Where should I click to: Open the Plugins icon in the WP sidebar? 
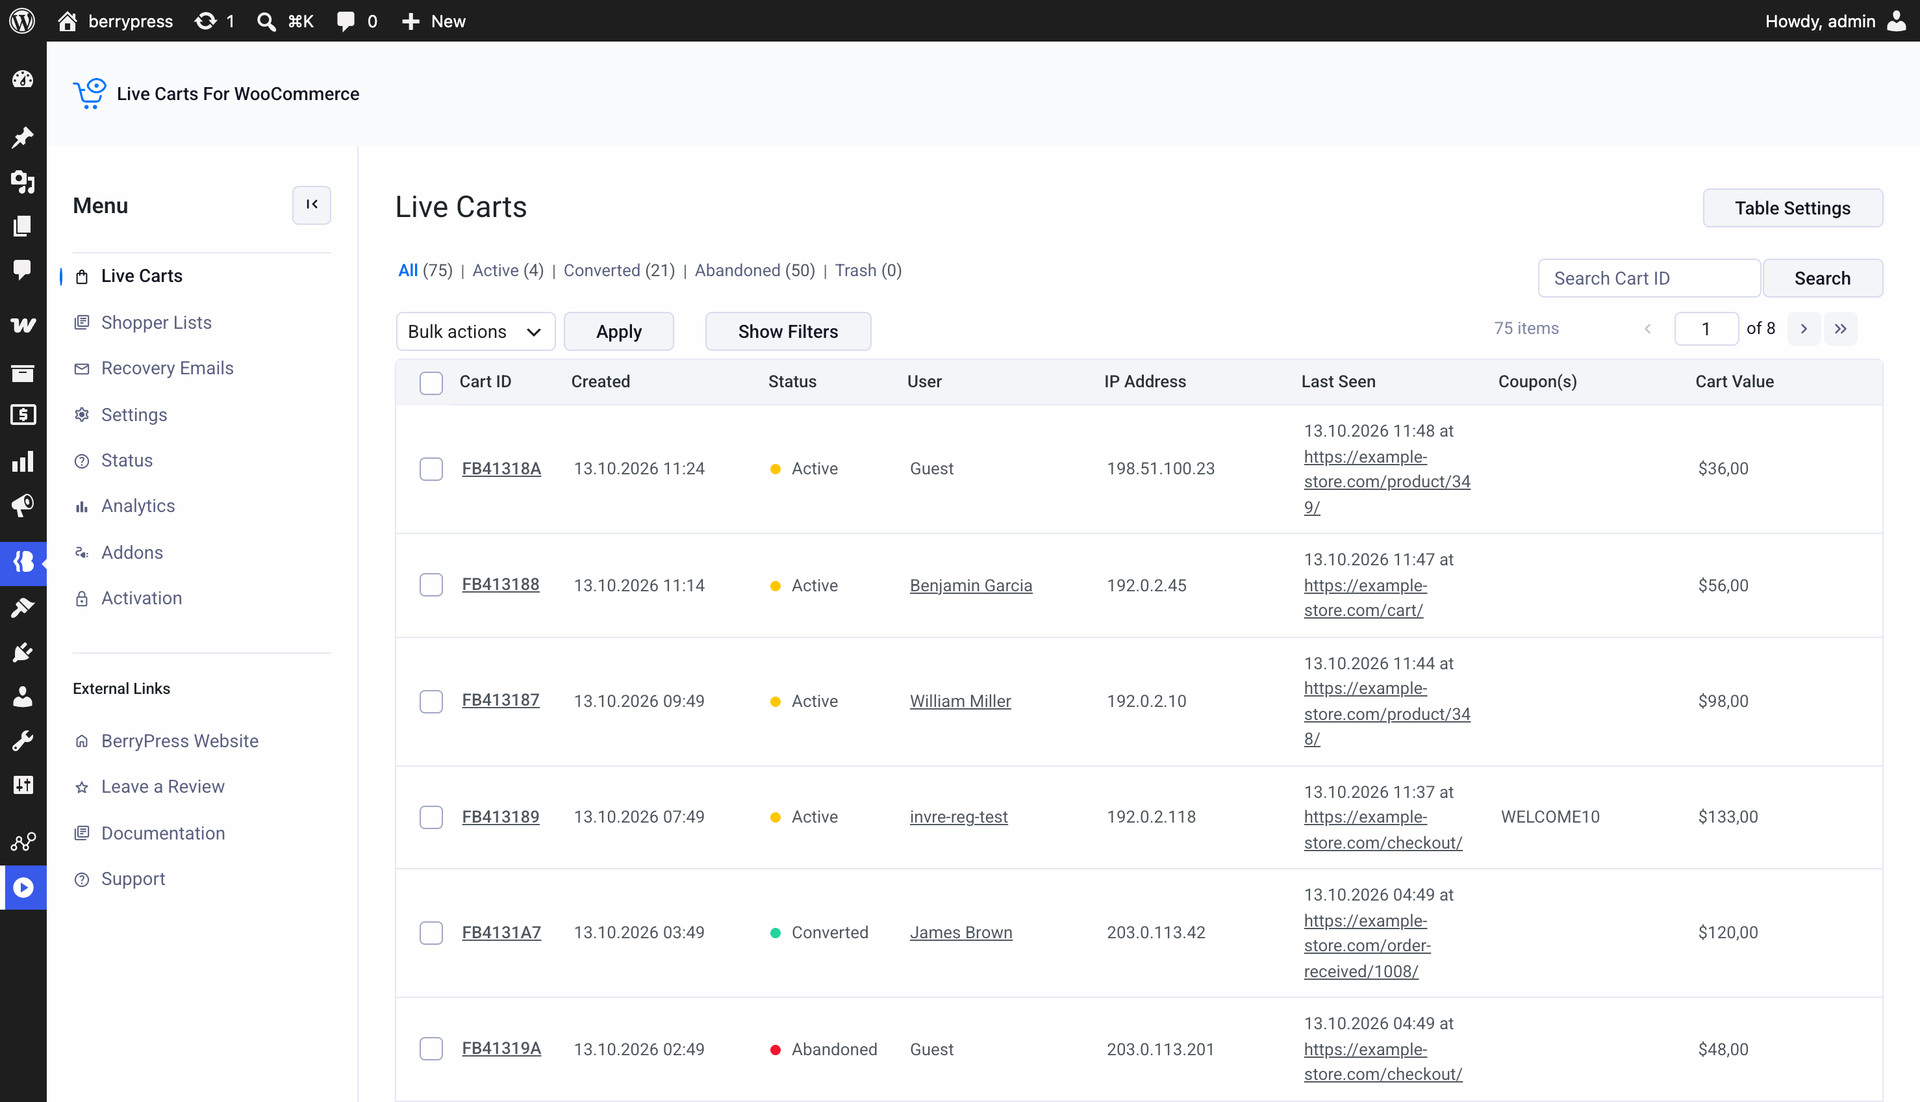(x=23, y=653)
